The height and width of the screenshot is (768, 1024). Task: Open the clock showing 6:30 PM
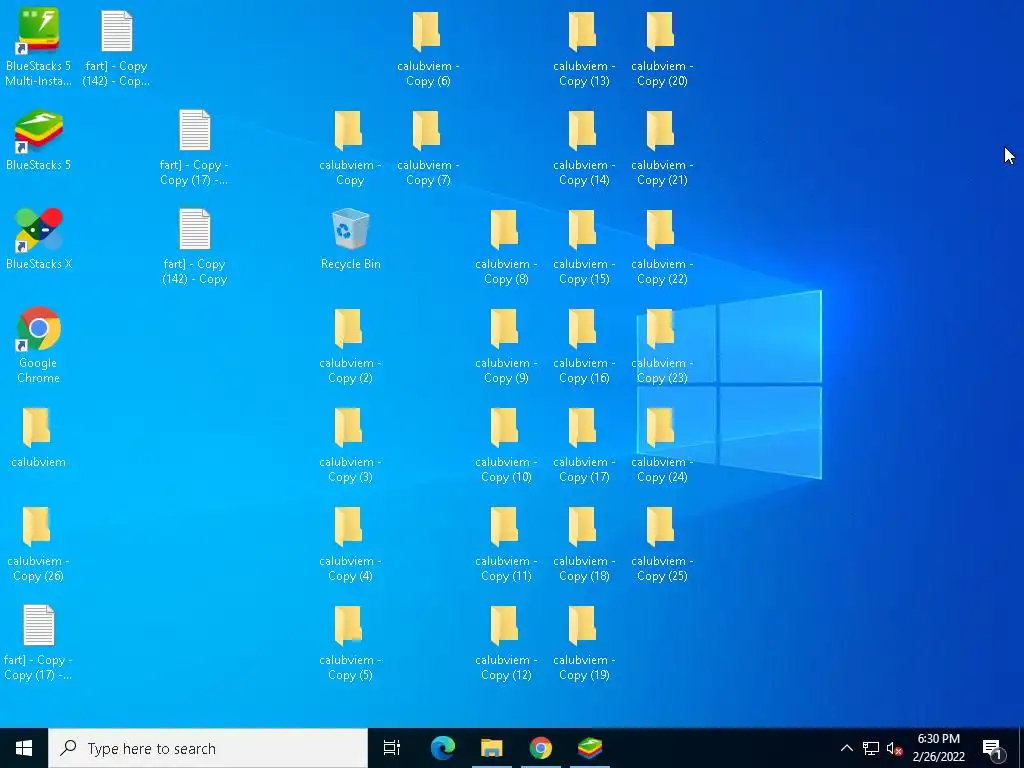938,748
